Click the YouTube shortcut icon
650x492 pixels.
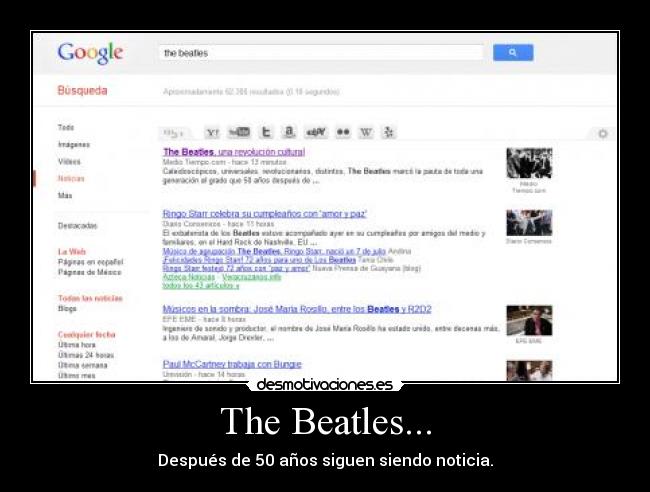click(x=239, y=133)
